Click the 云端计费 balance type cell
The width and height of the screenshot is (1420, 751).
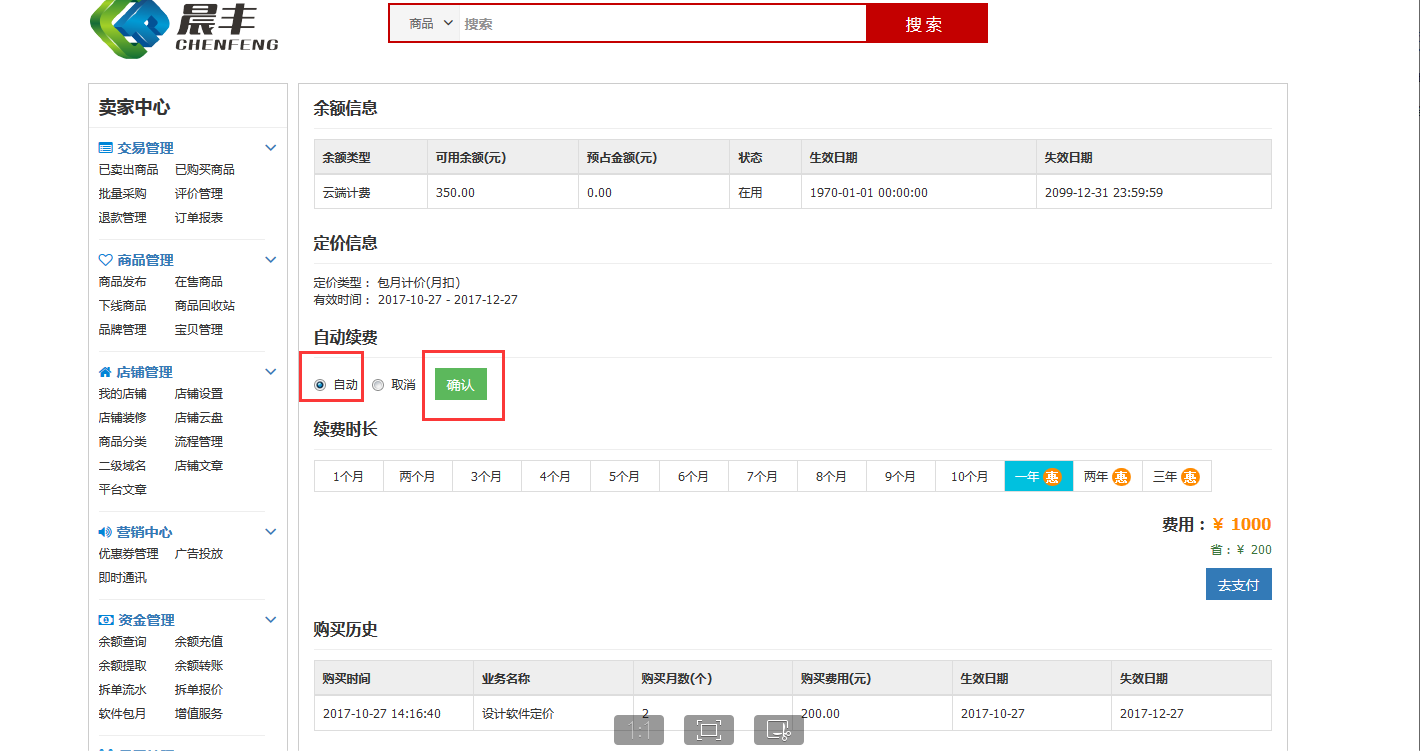[x=371, y=192]
